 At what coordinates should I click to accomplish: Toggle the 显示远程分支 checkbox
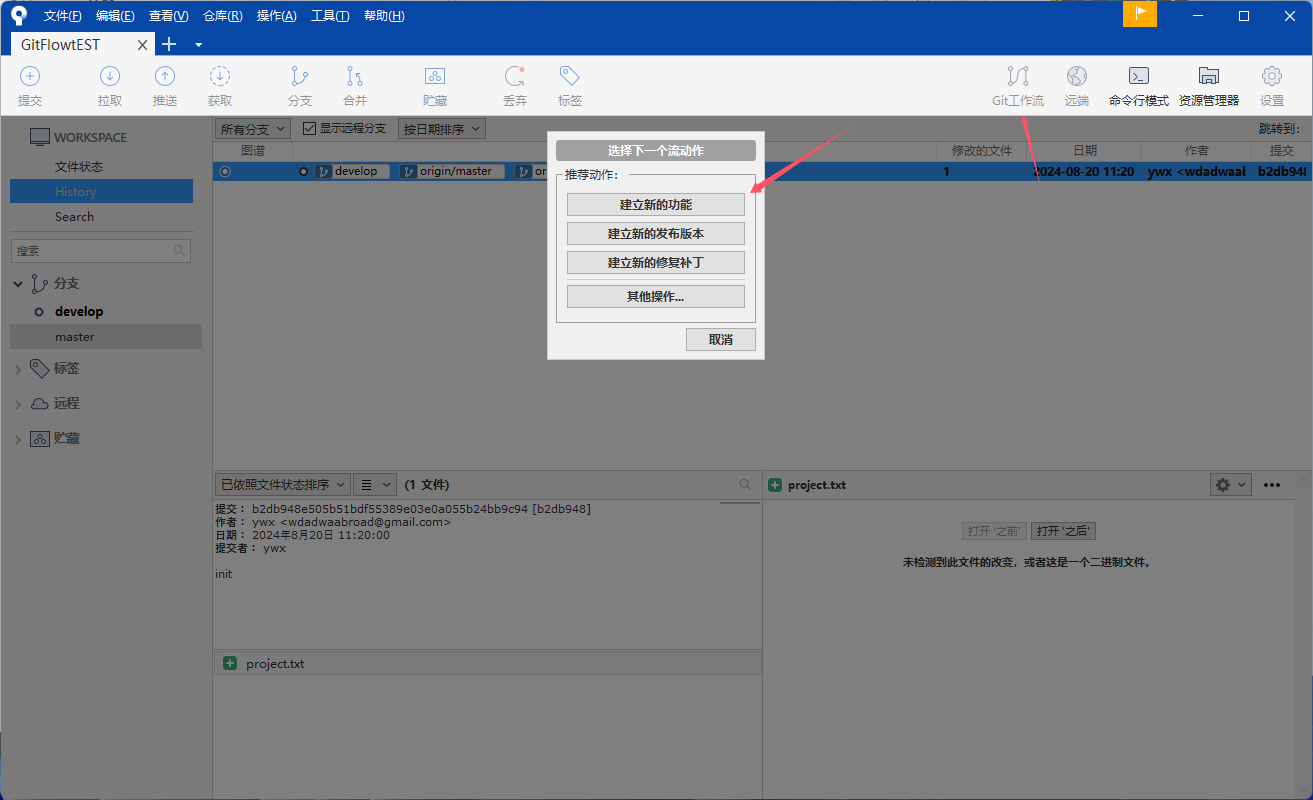pos(309,129)
